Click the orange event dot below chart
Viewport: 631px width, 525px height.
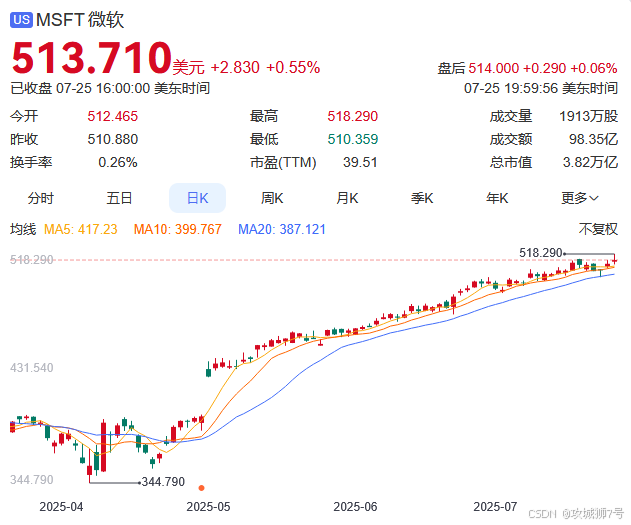tap(202, 488)
